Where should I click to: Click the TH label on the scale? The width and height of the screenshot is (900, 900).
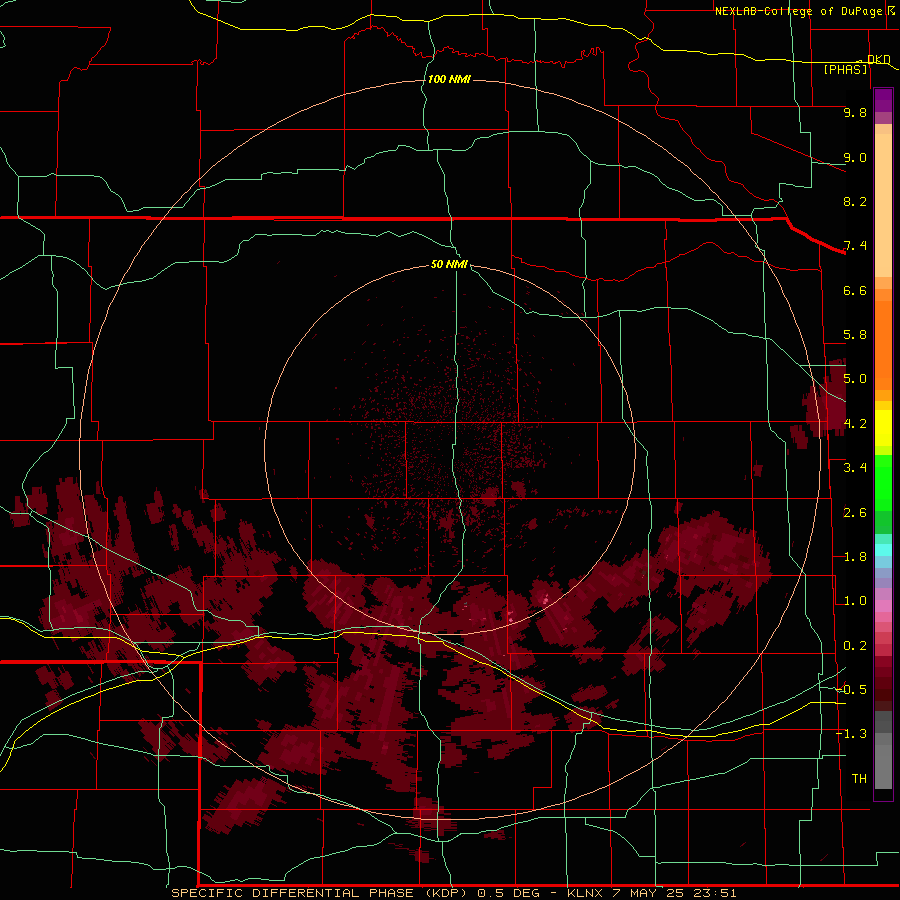pos(859,779)
